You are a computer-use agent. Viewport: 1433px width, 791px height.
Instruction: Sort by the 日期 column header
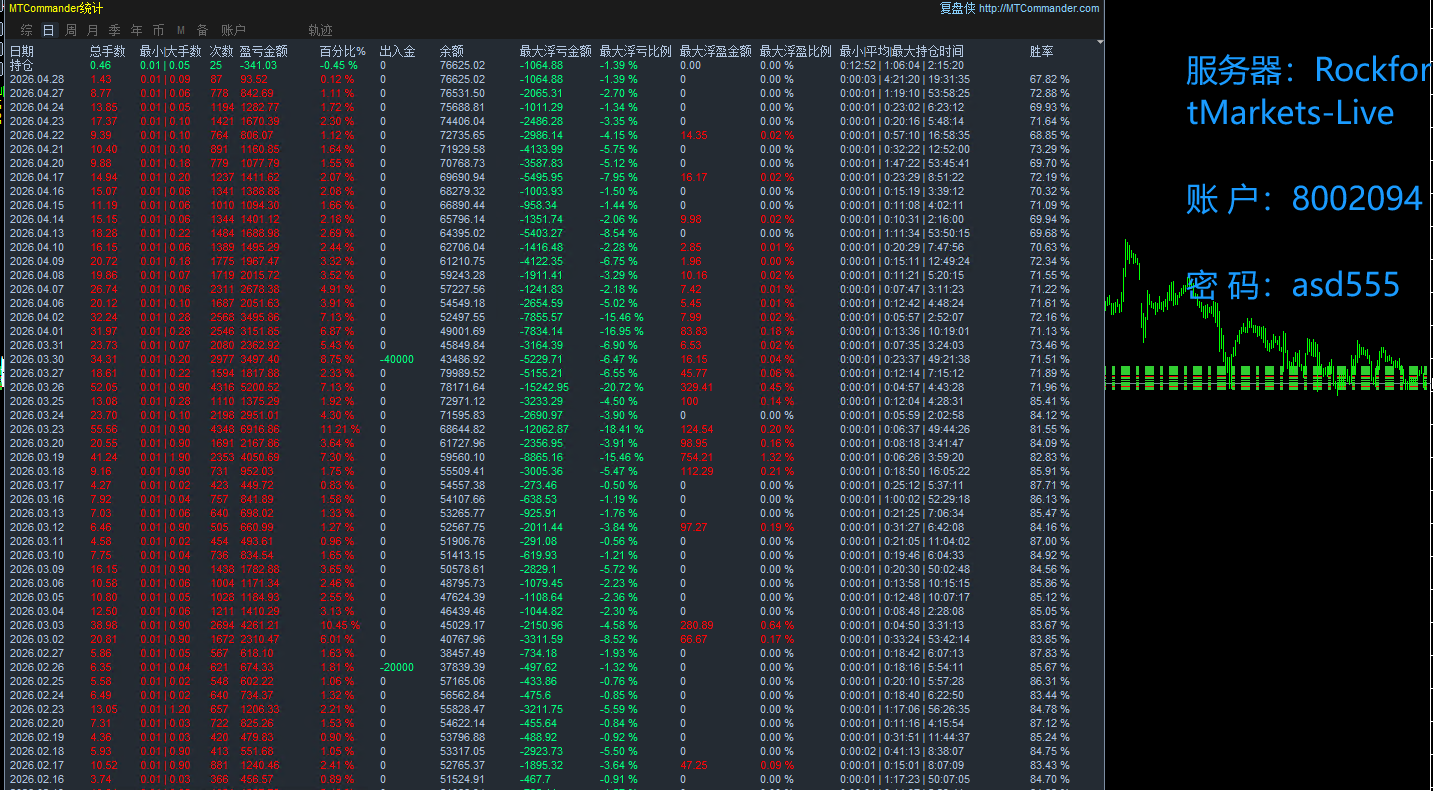[22, 51]
